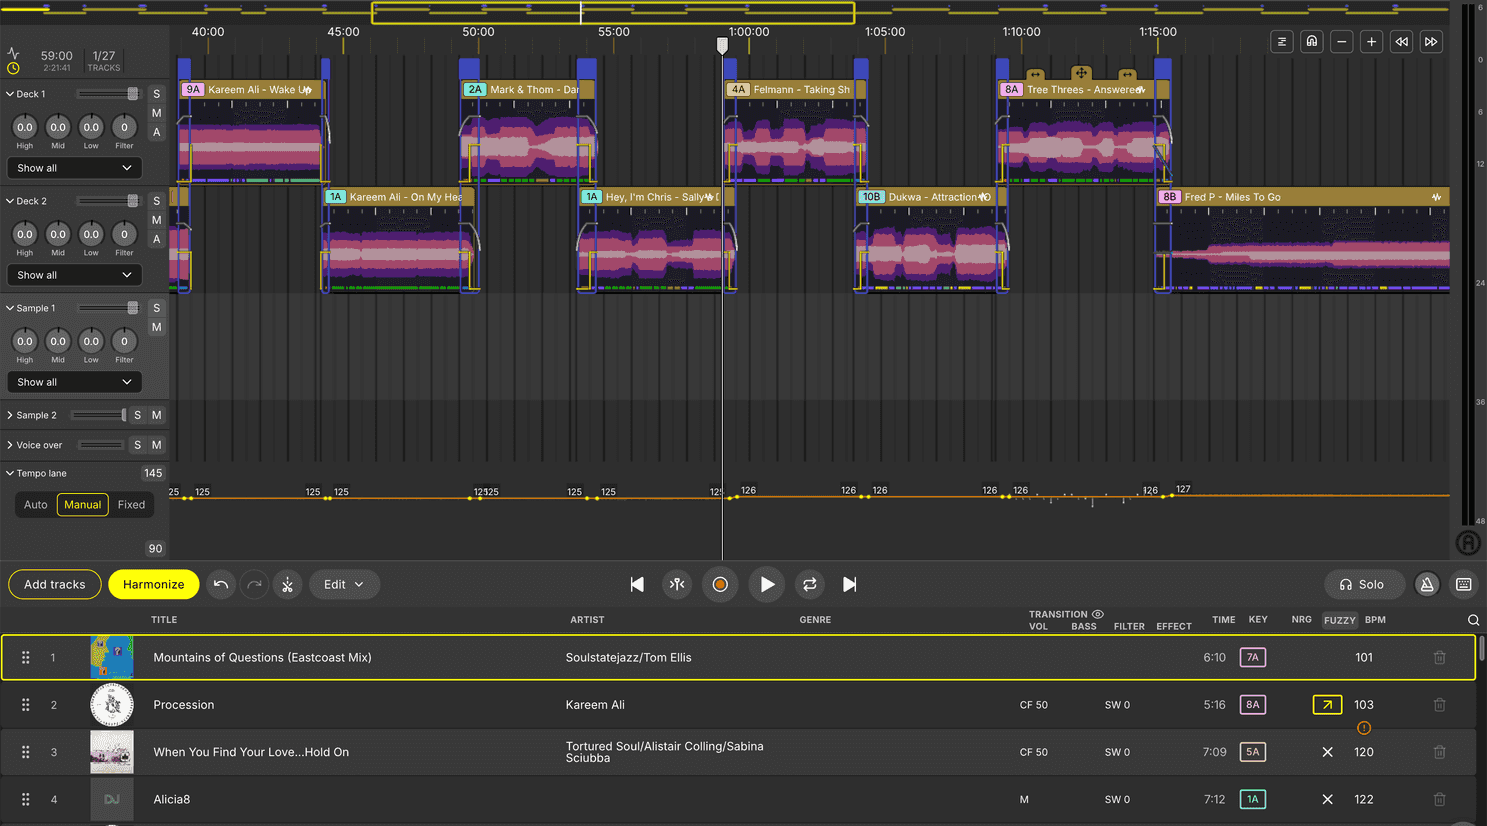Image resolution: width=1487 pixels, height=826 pixels.
Task: Toggle the magnet snap icon
Action: point(1311,41)
